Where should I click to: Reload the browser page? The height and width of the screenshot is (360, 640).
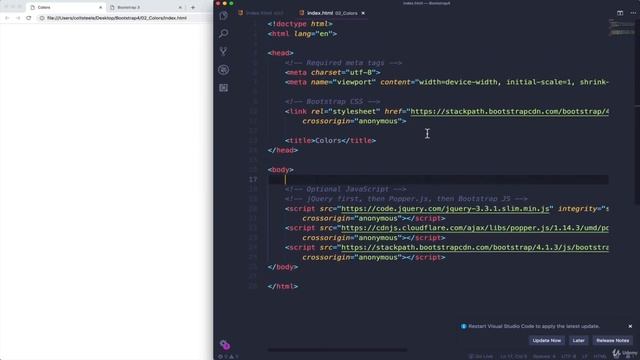(29, 18)
